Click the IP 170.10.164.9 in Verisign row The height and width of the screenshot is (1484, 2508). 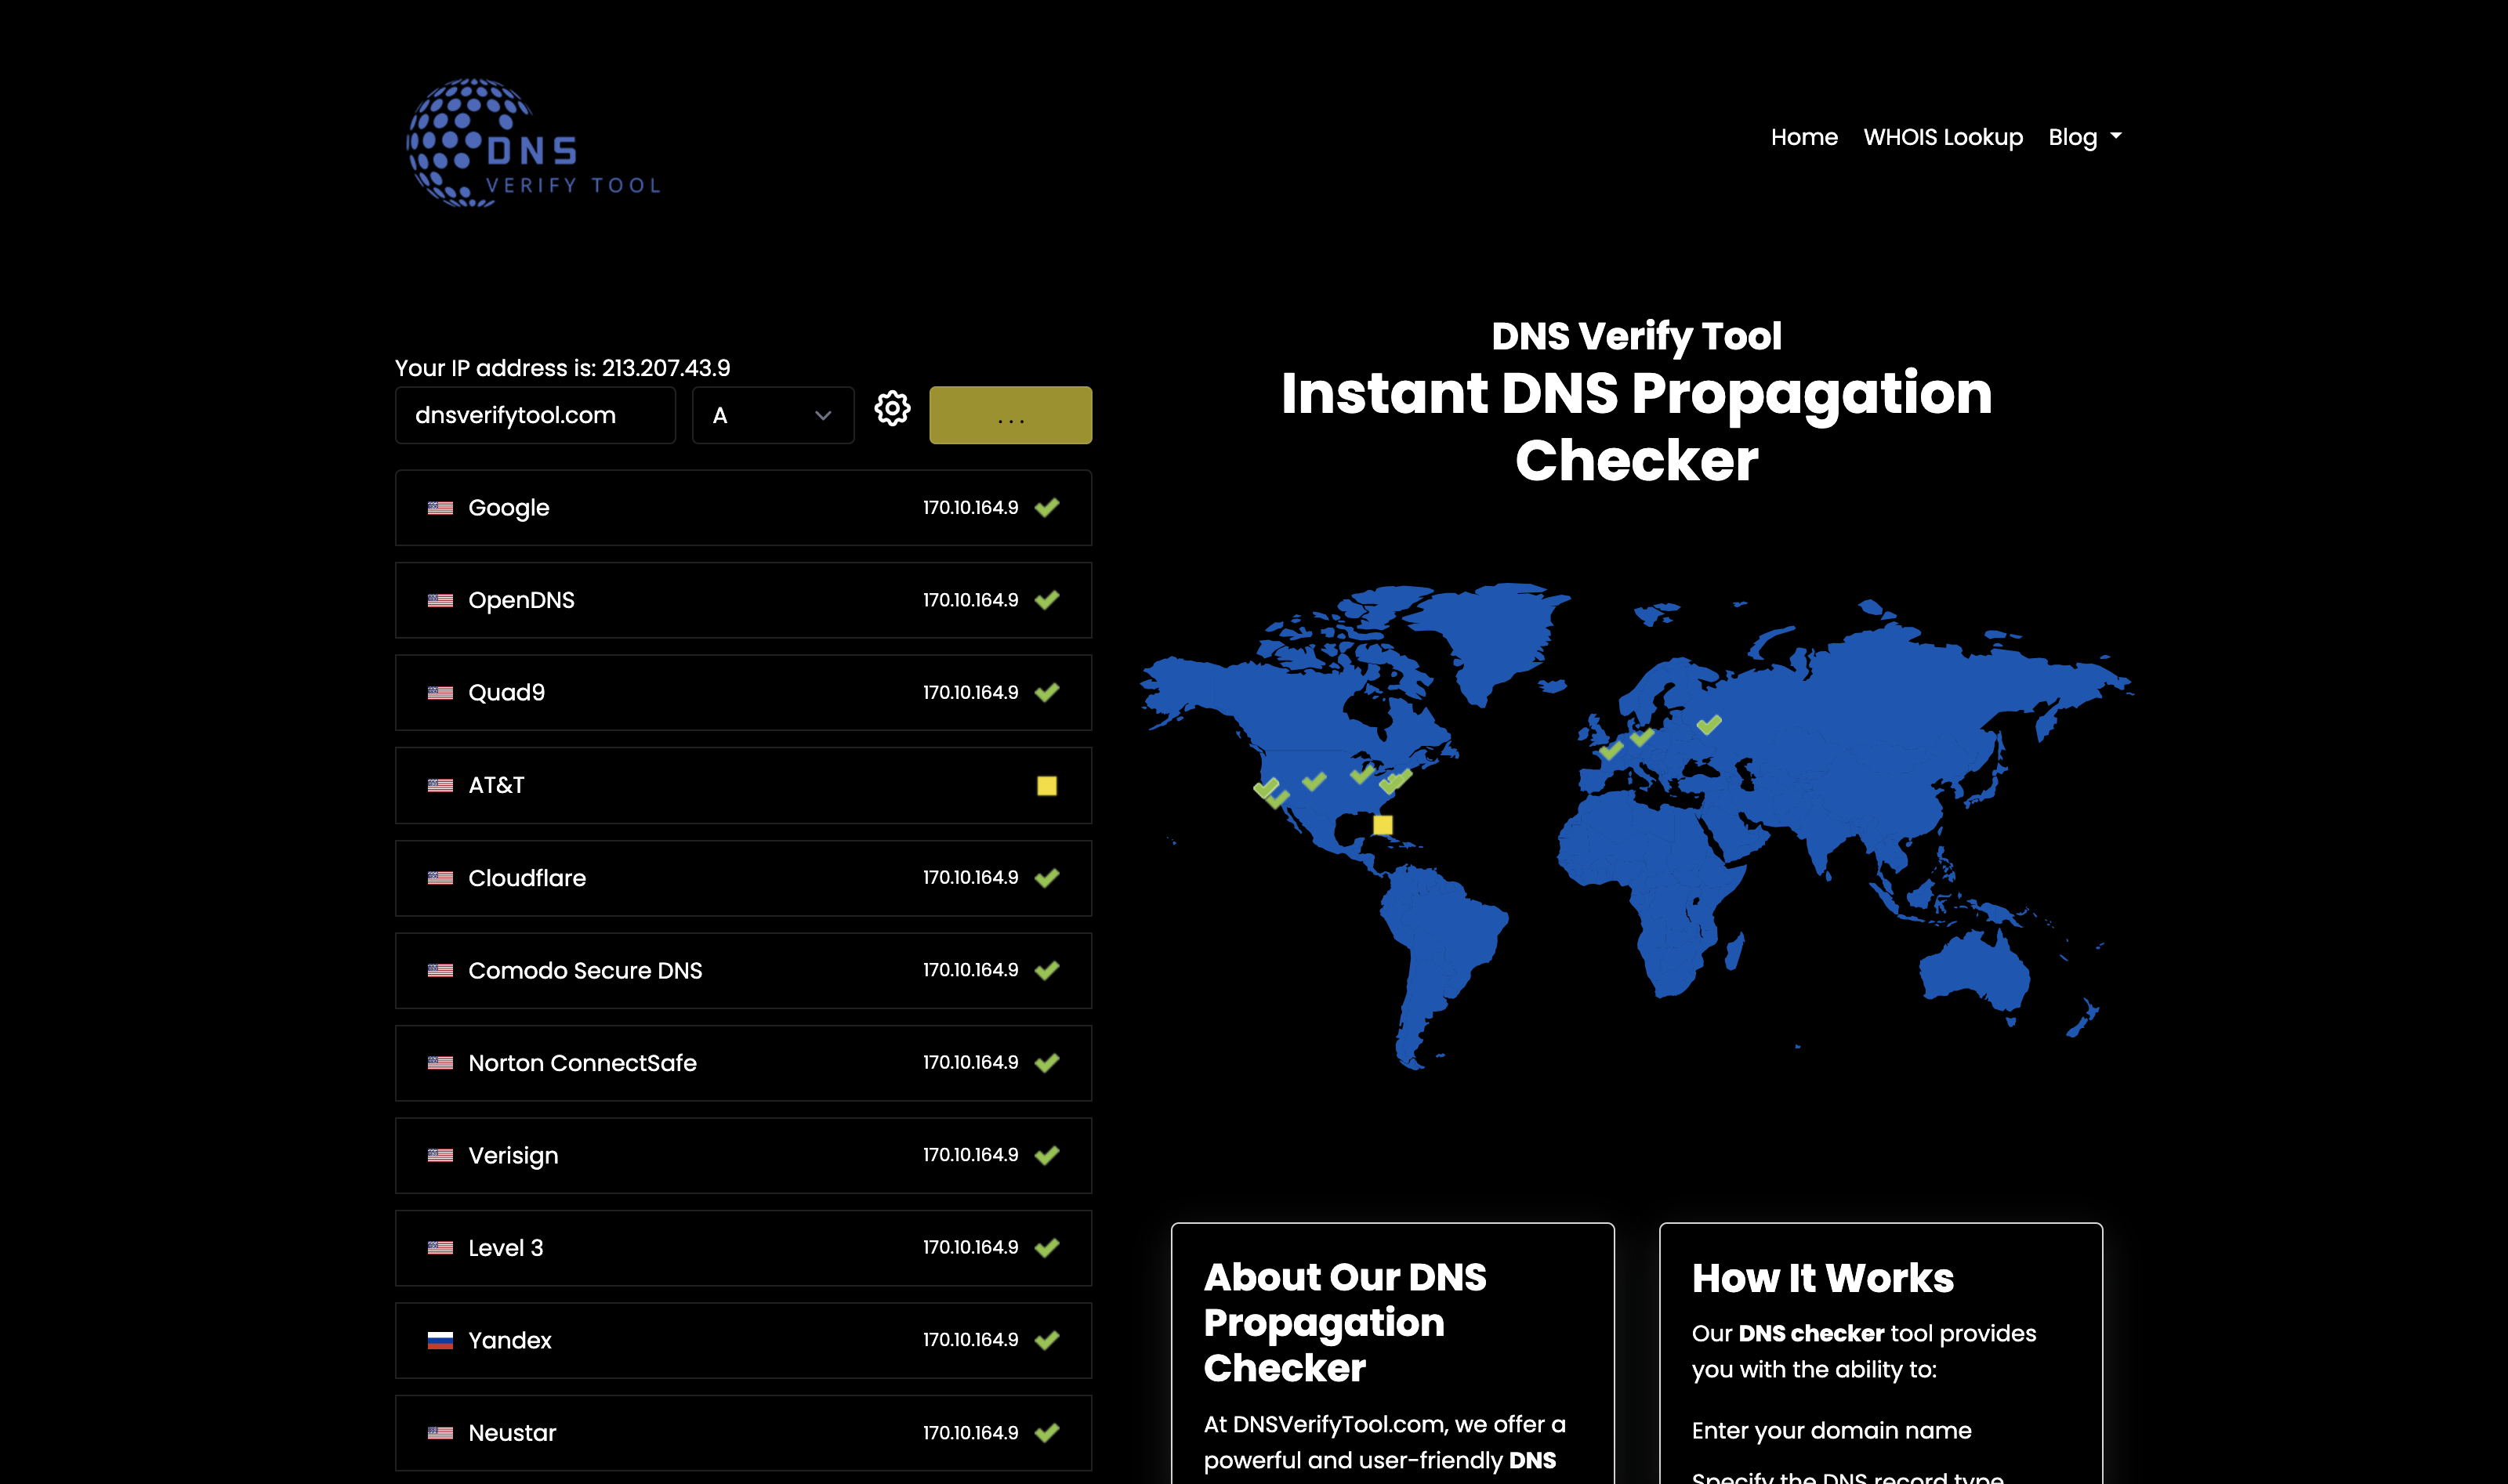[970, 1154]
